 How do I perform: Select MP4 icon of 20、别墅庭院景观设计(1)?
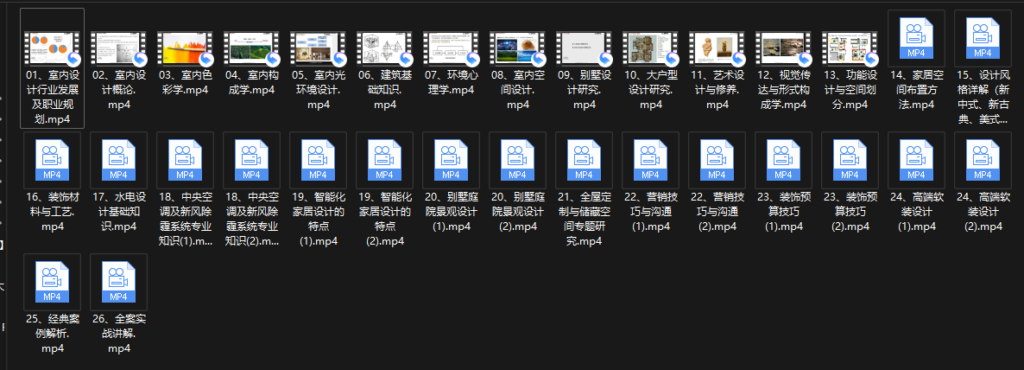451,161
